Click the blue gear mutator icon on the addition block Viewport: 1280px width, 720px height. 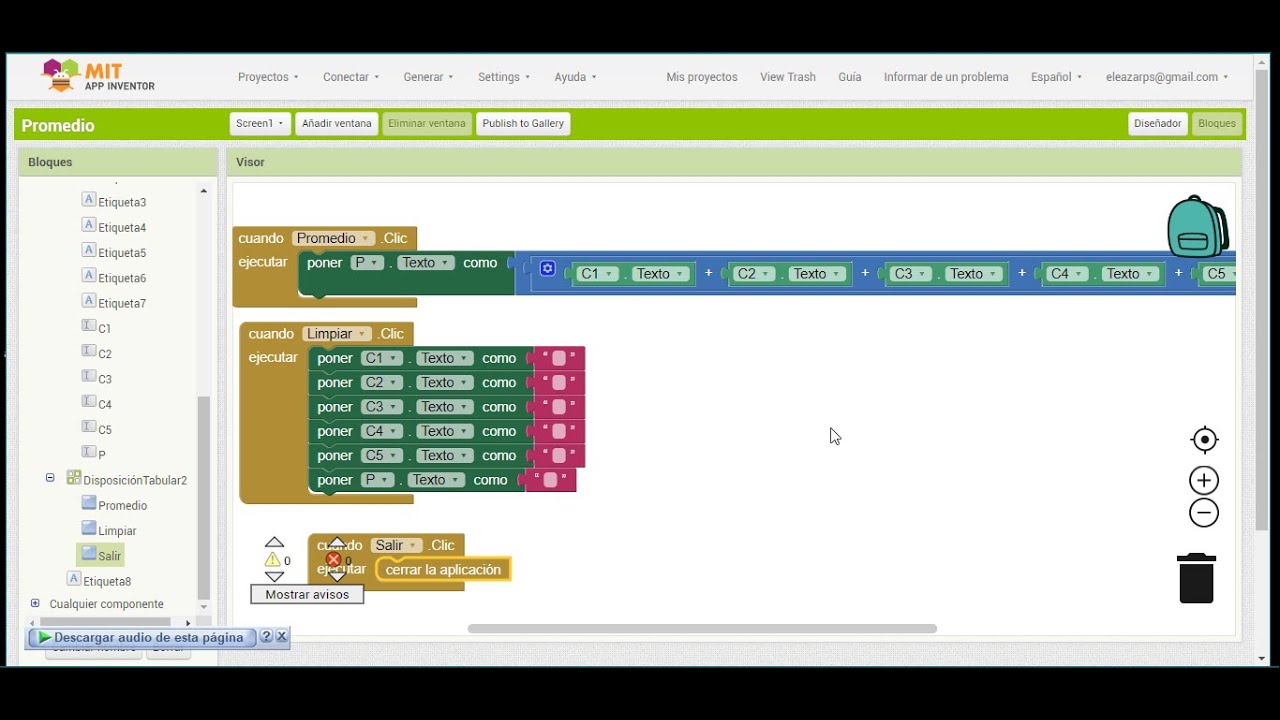(547, 268)
